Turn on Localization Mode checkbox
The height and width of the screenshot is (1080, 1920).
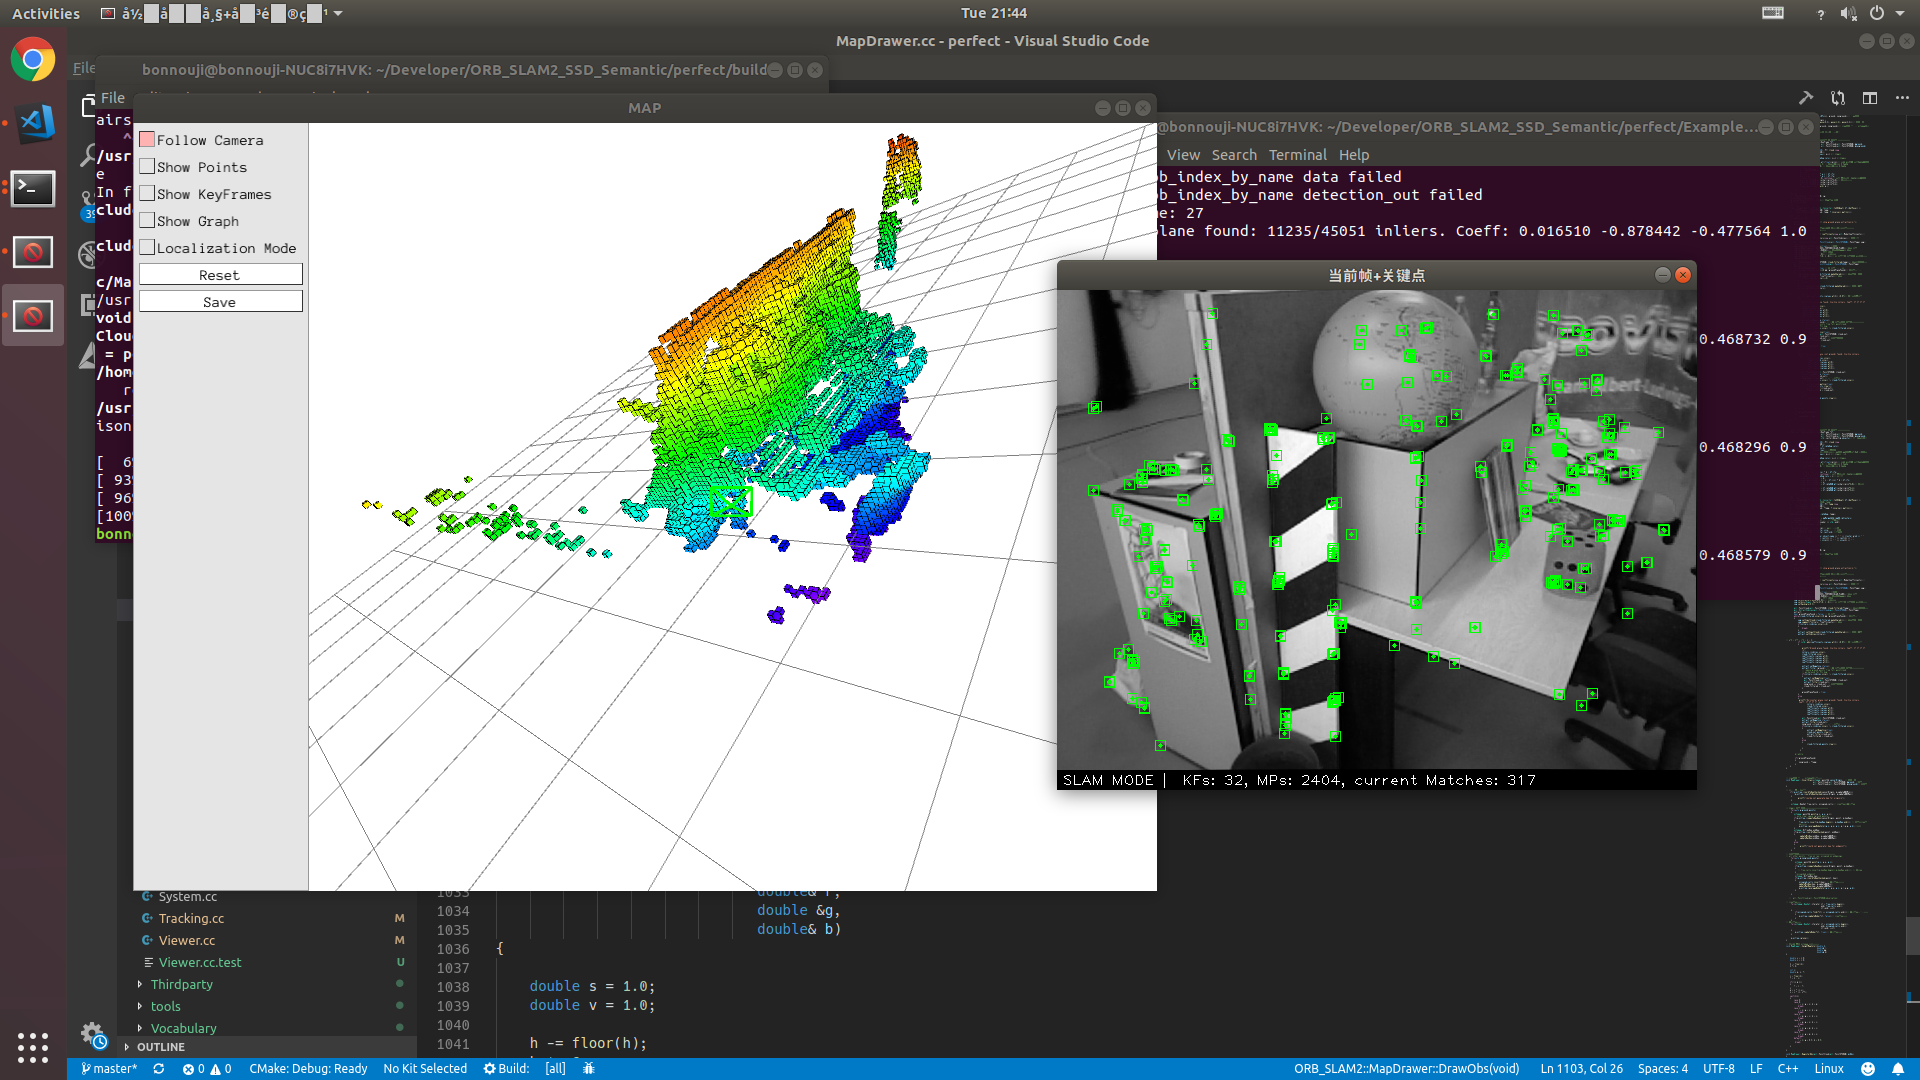point(147,248)
